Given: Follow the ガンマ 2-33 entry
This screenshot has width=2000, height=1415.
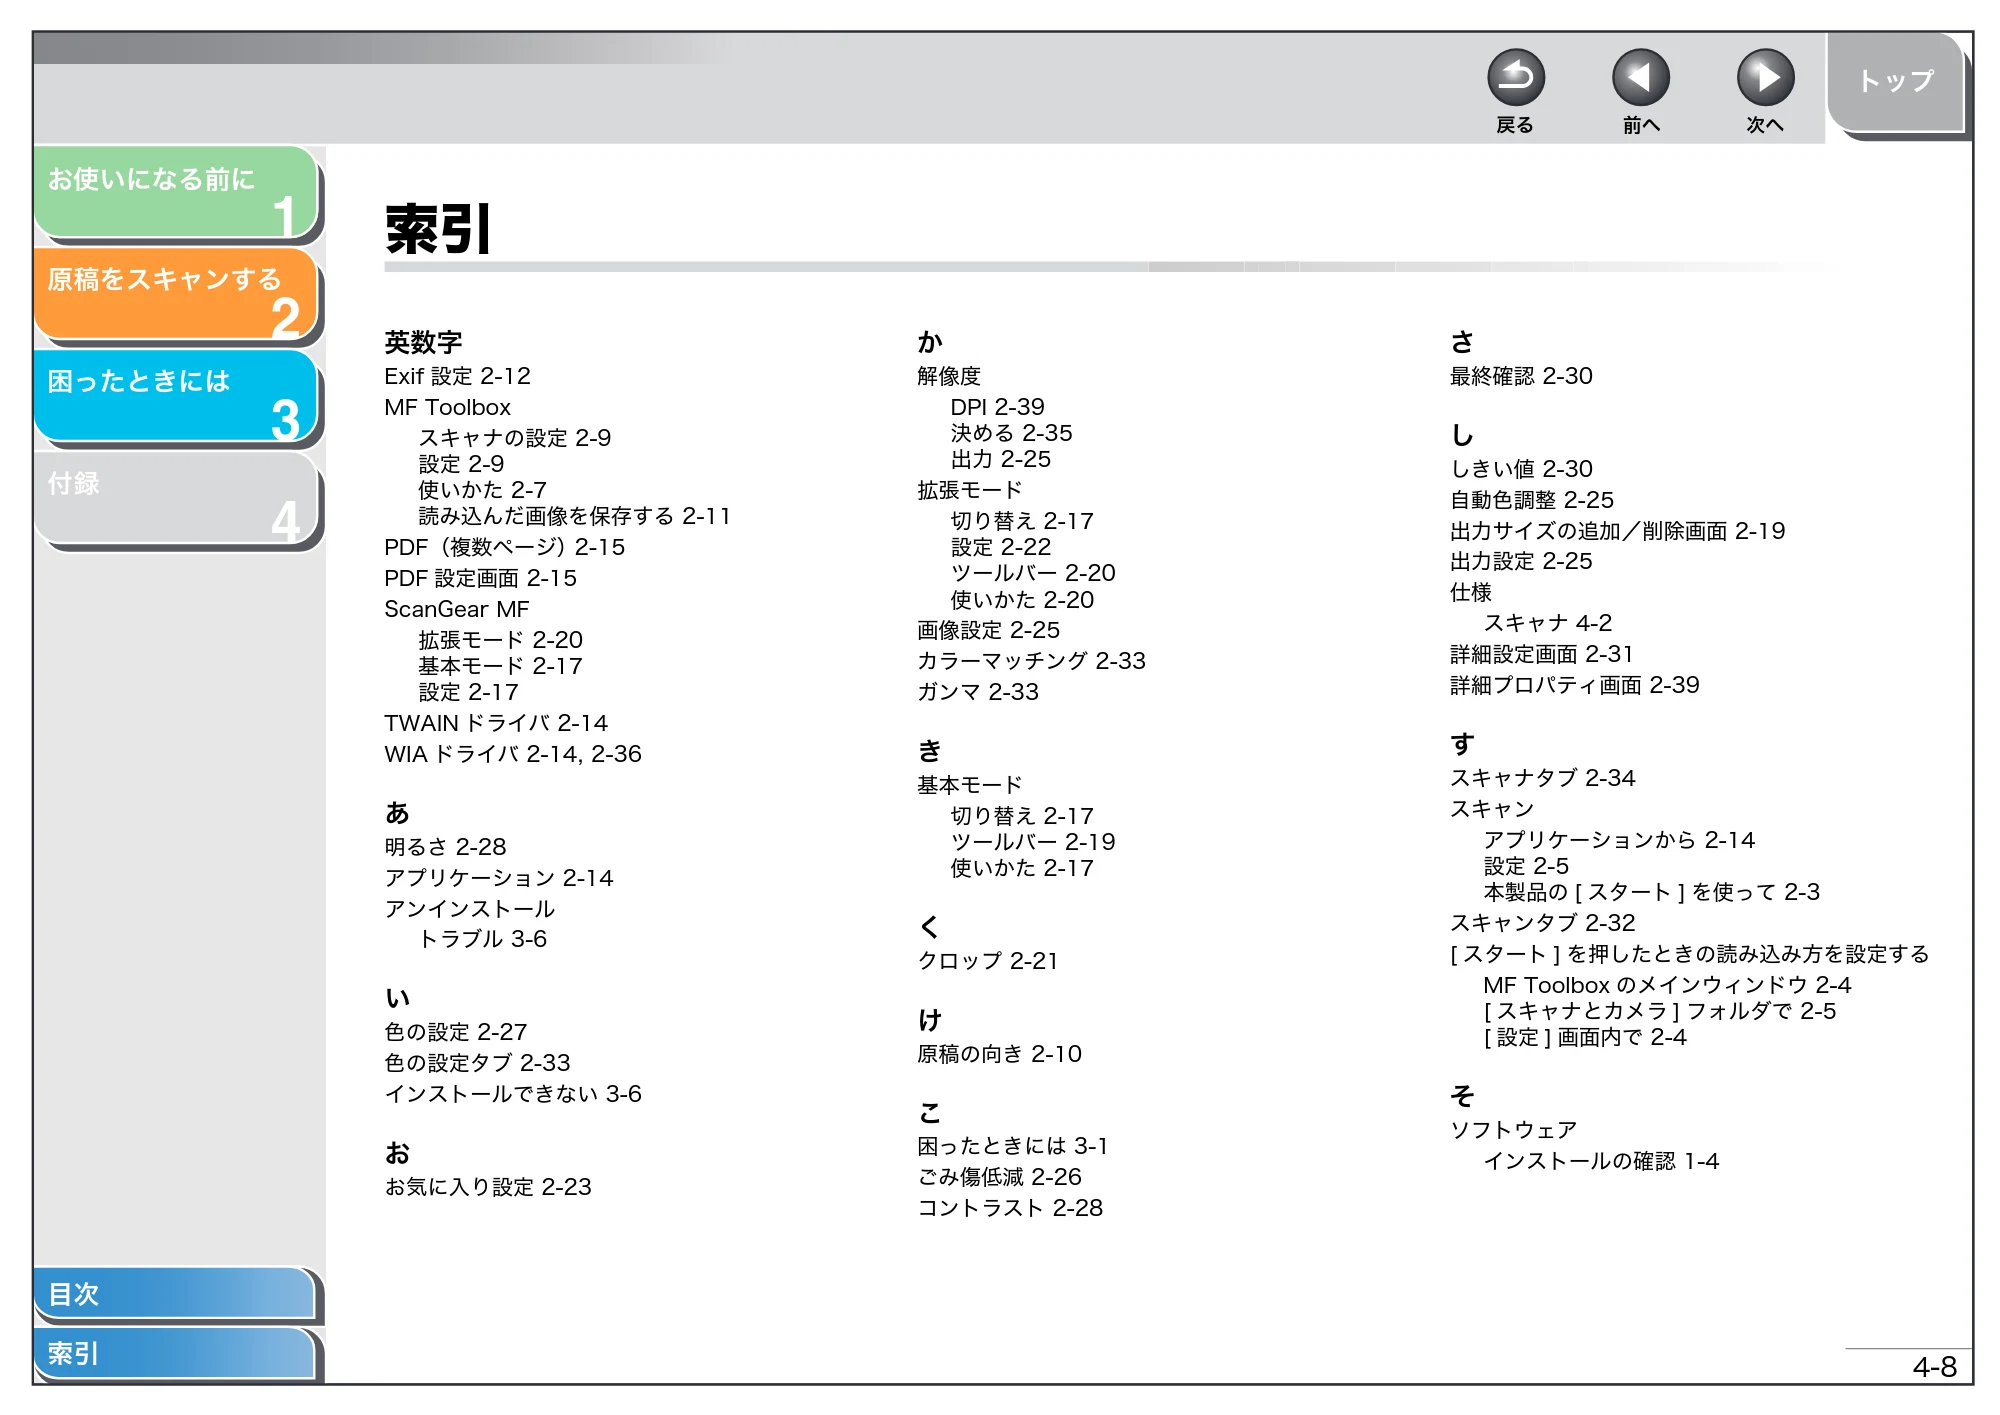Looking at the screenshot, I should (x=977, y=692).
